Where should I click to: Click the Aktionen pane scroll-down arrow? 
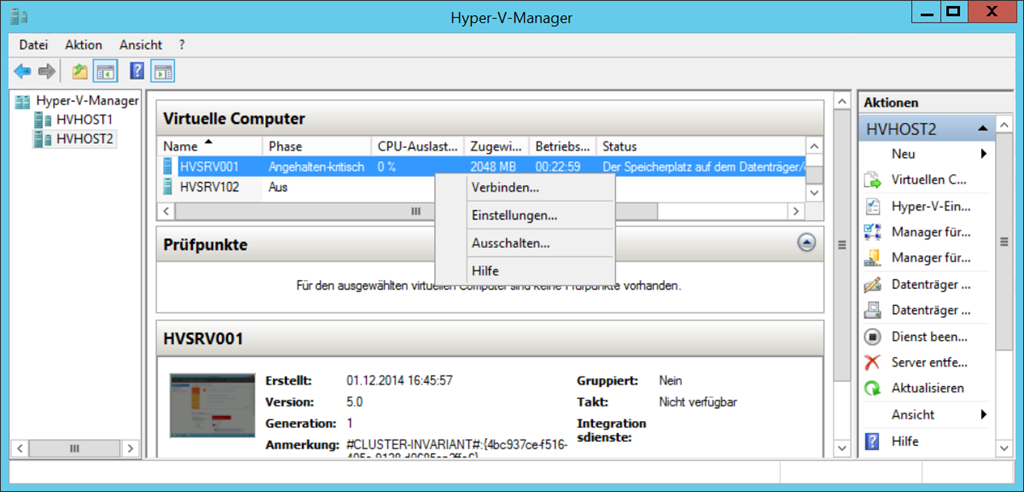[x=1004, y=448]
